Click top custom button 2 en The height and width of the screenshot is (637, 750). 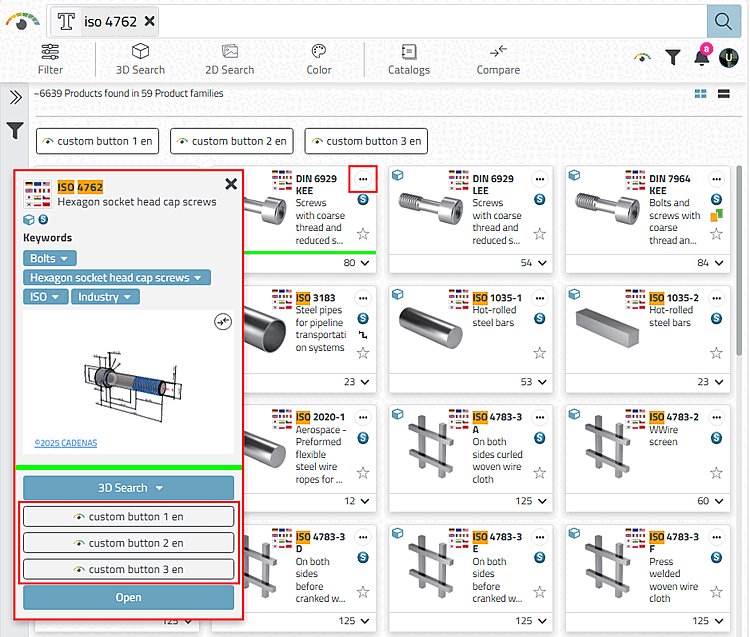[232, 141]
